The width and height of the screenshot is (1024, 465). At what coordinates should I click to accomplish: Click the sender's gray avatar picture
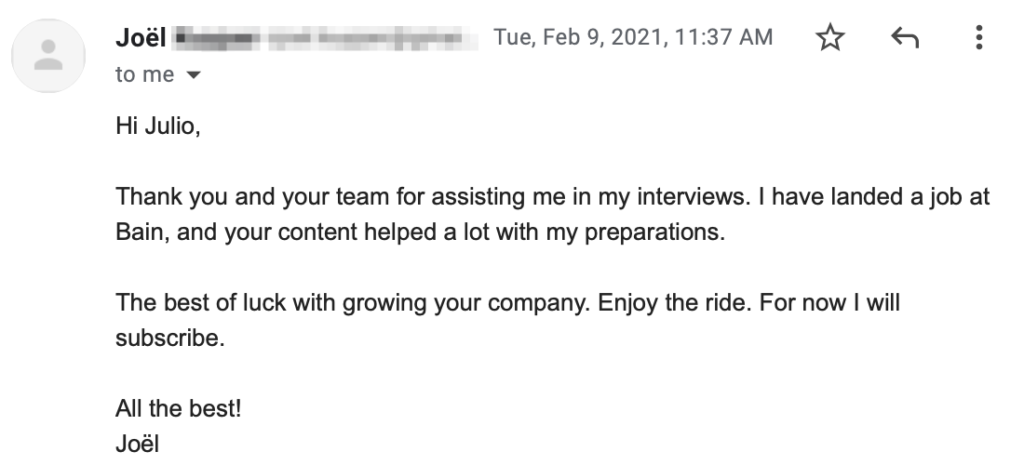(48, 56)
